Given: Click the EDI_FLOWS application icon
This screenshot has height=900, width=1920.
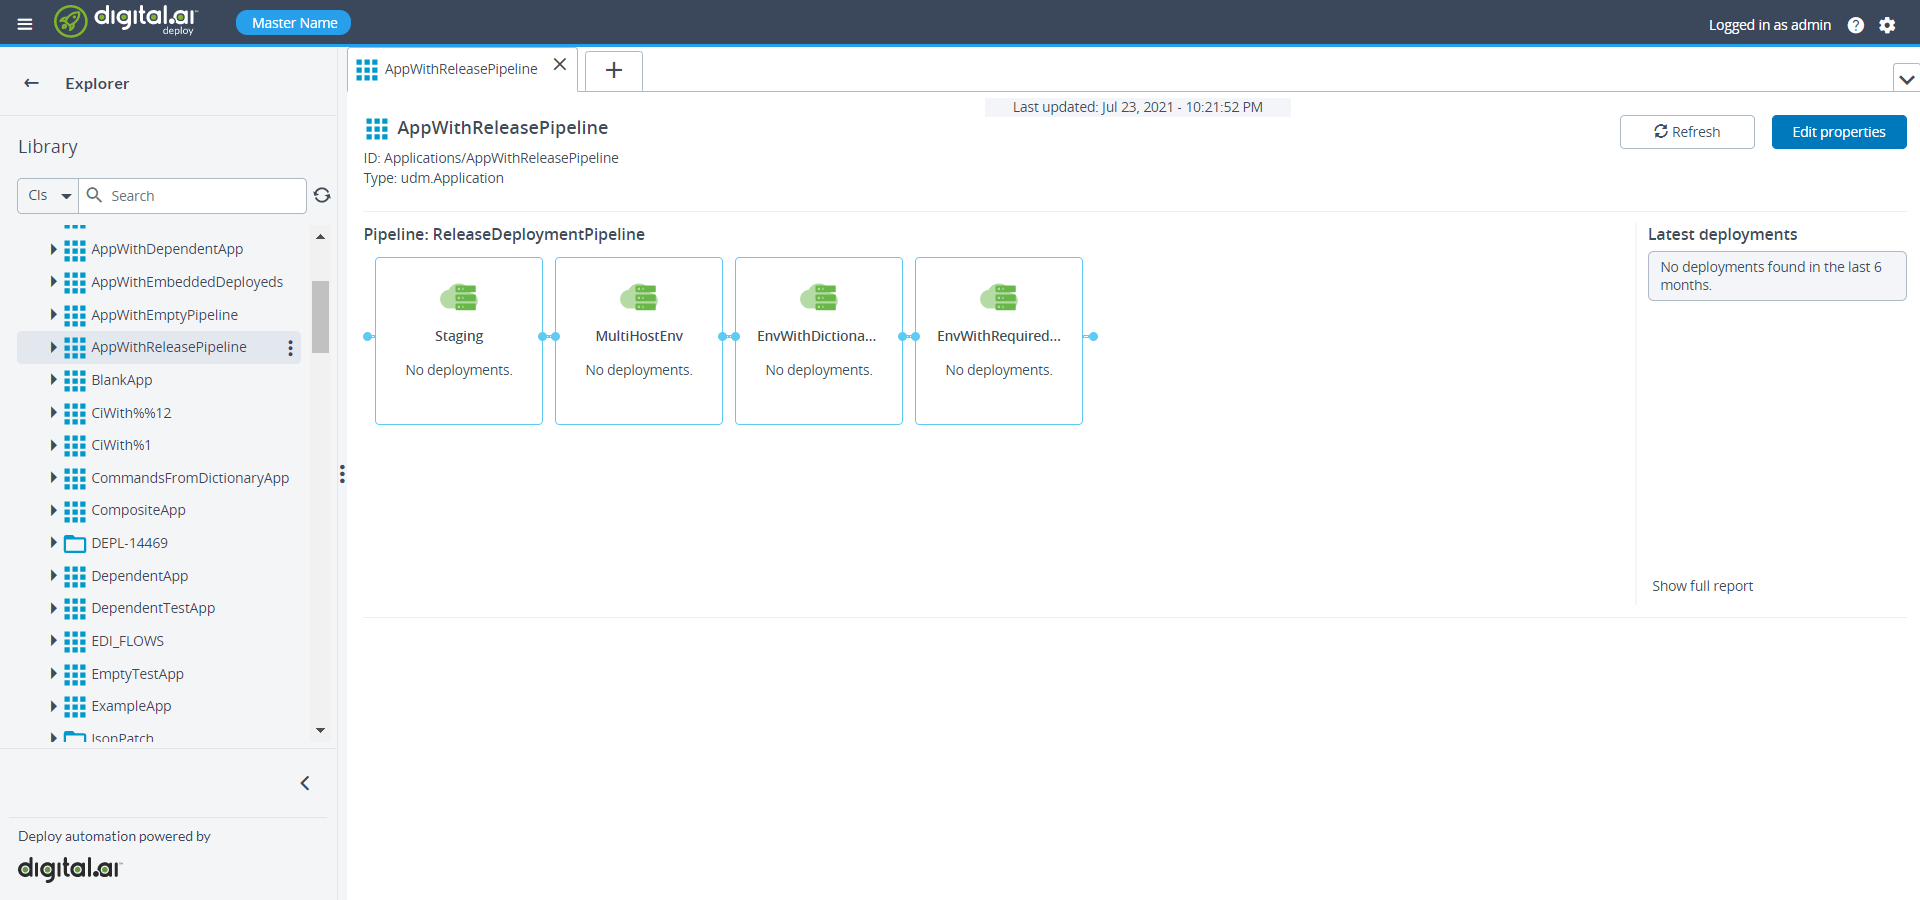Looking at the screenshot, I should [x=75, y=641].
